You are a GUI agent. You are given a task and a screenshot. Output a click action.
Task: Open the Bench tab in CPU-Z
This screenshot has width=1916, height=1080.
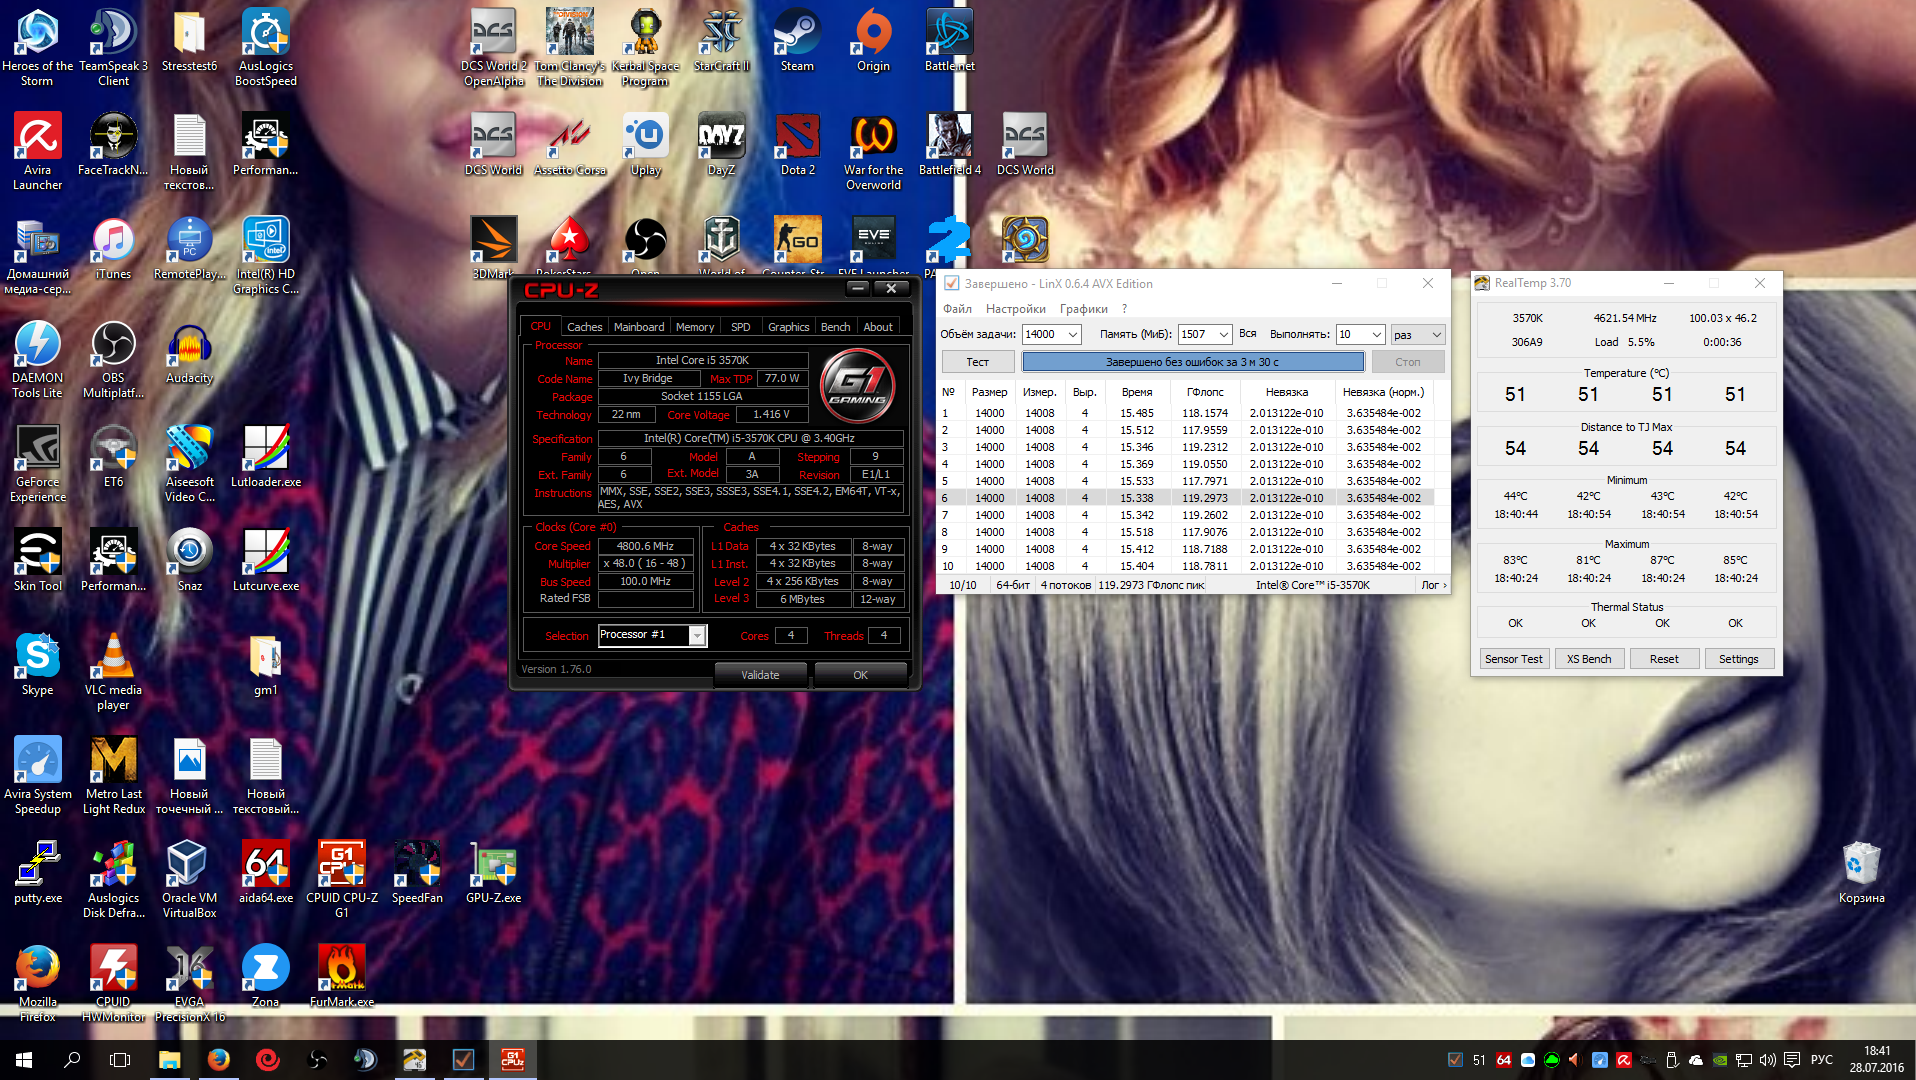[x=835, y=327]
